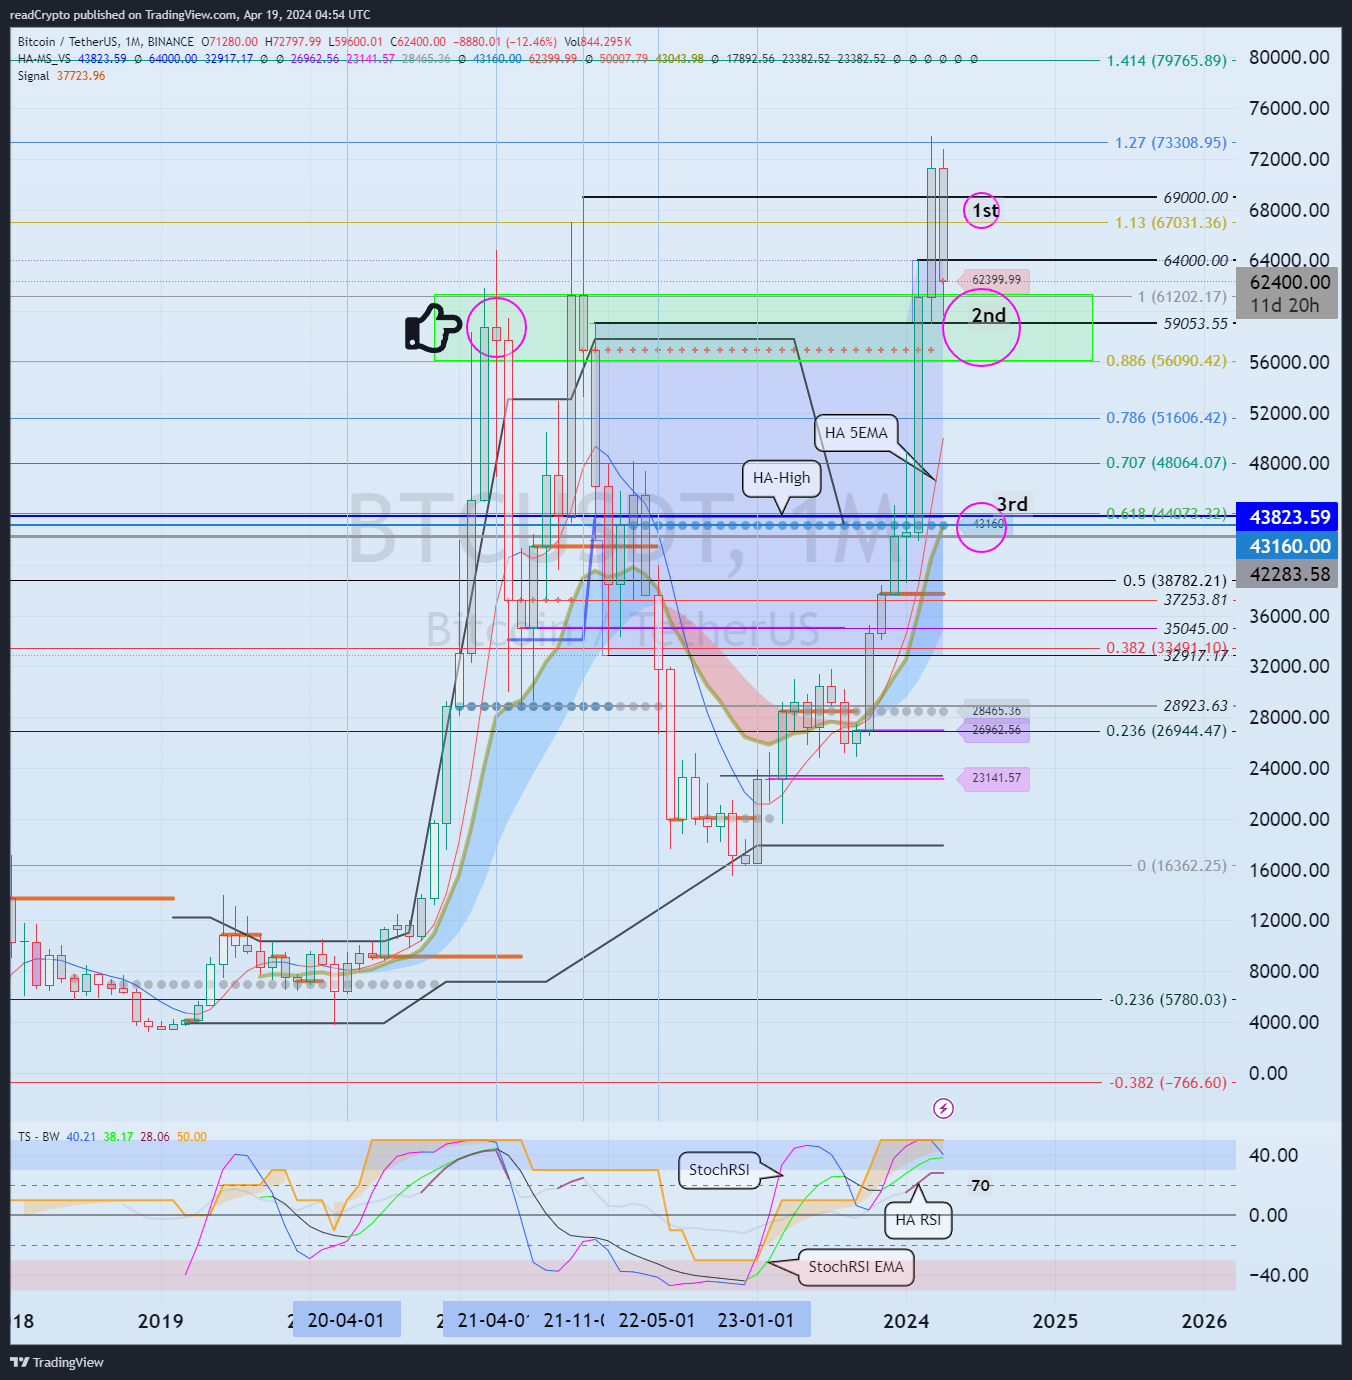Screen dimensions: 1352x1380
Task: Click the blue price label 43823.59
Action: (1289, 517)
